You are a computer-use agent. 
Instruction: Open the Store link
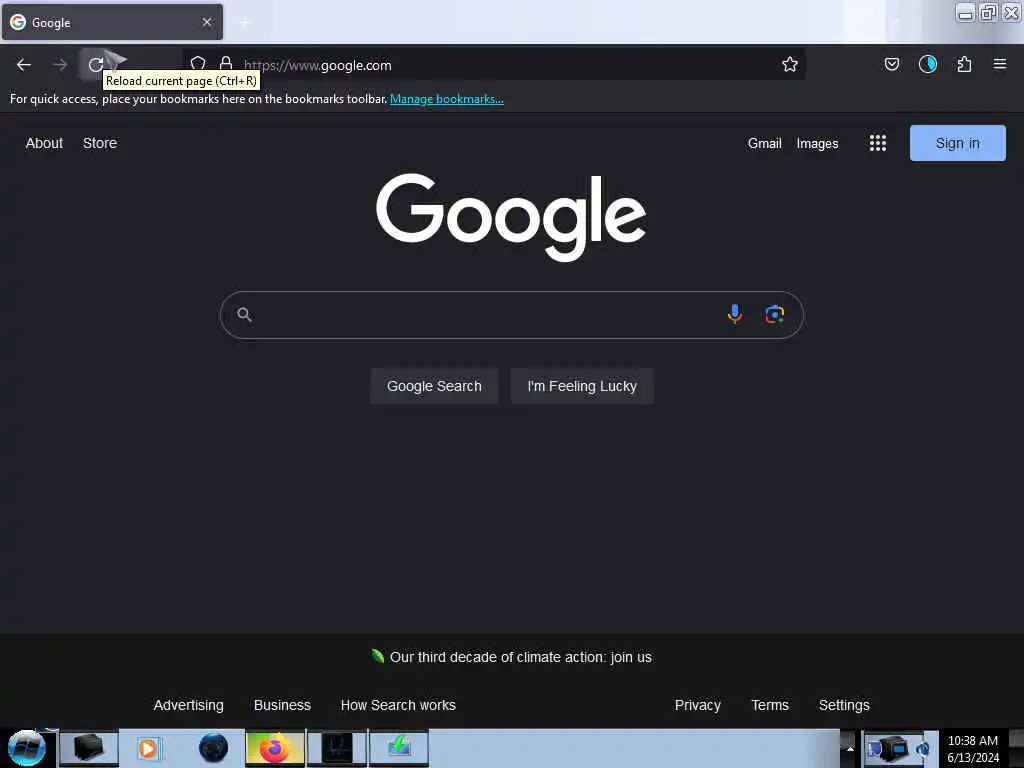click(x=100, y=143)
